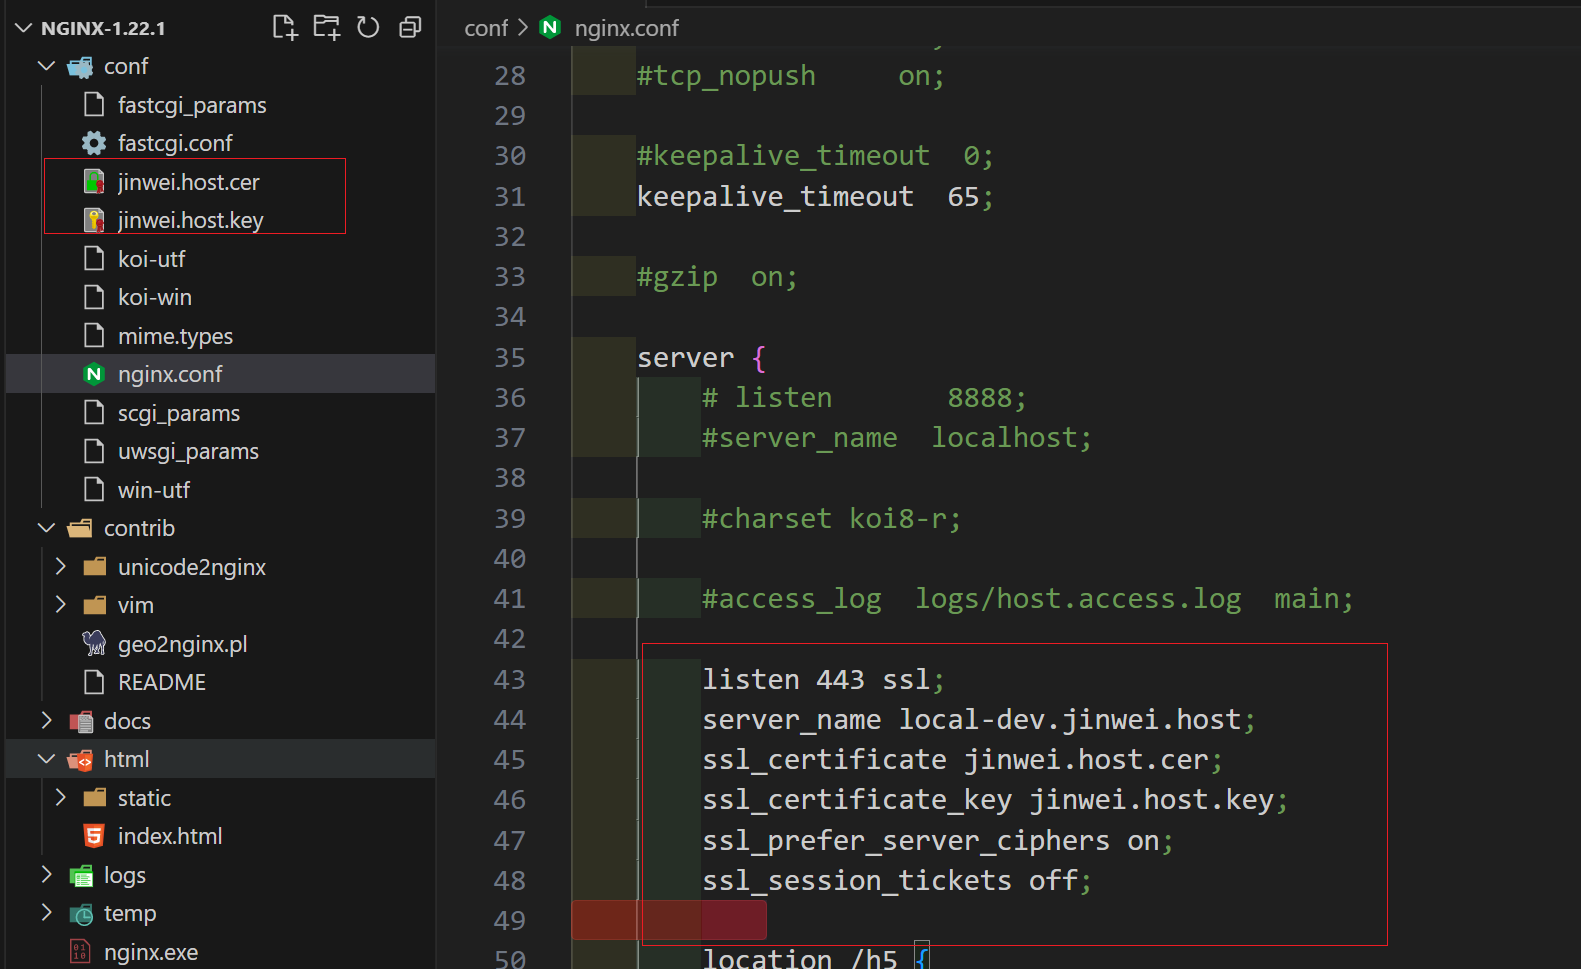Click the file icon of mime.types
Screen dimensions: 1581x969
94,335
